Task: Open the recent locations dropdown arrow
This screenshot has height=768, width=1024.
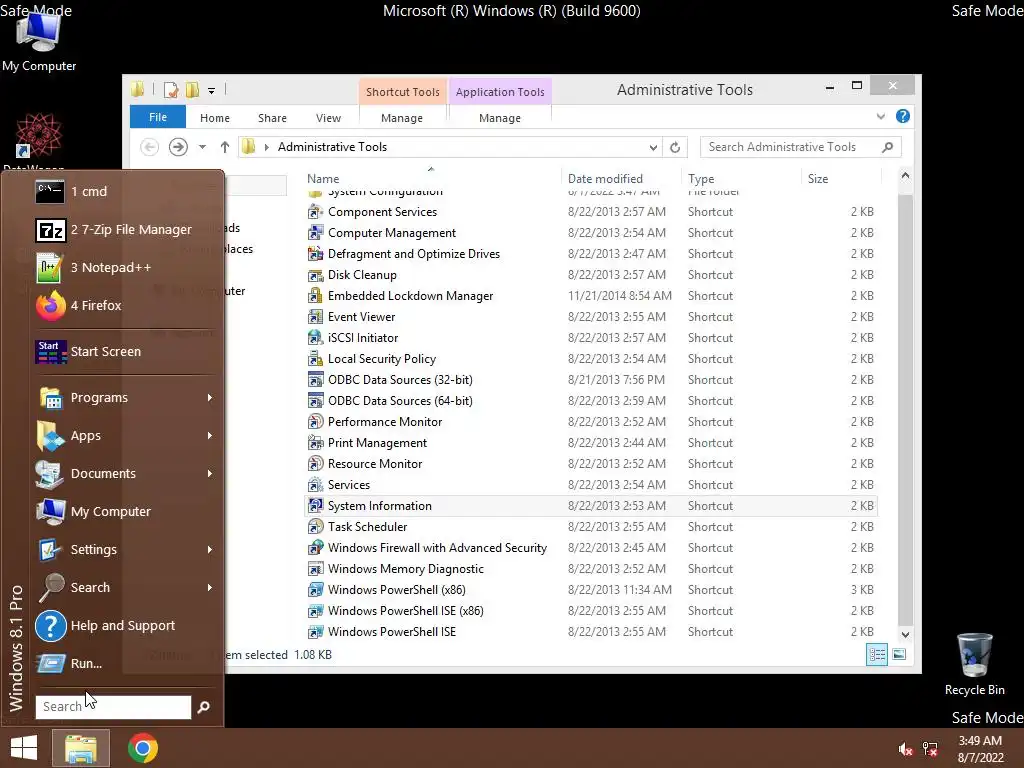Action: pos(202,147)
